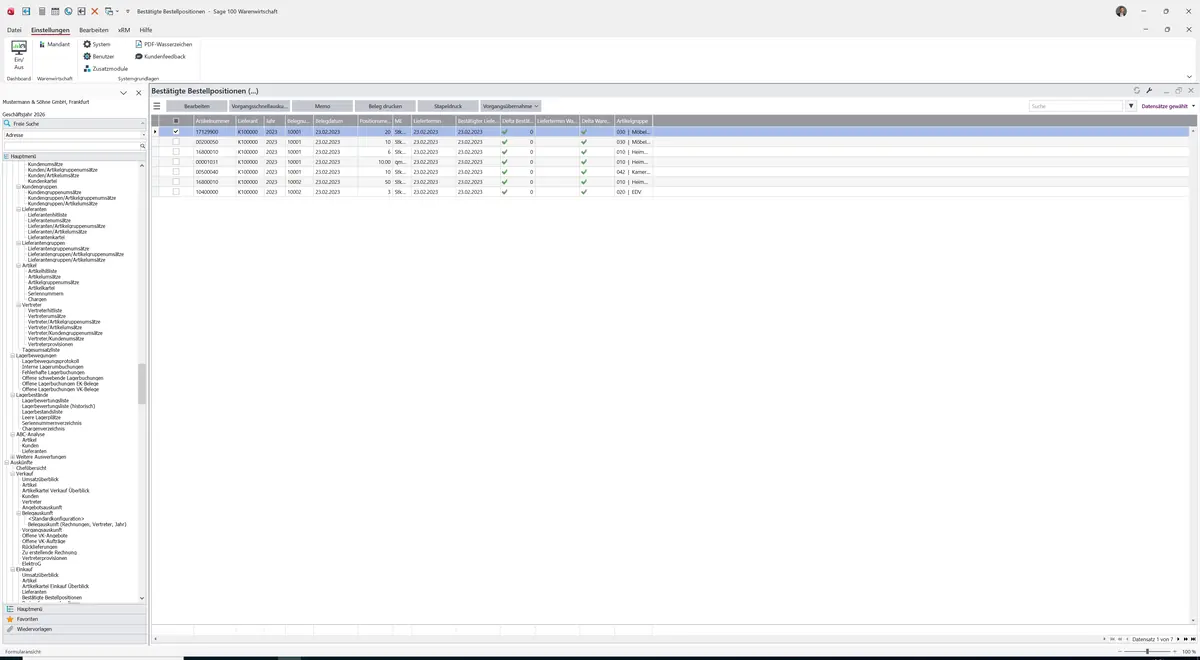Check the row for article 00500040

point(176,172)
